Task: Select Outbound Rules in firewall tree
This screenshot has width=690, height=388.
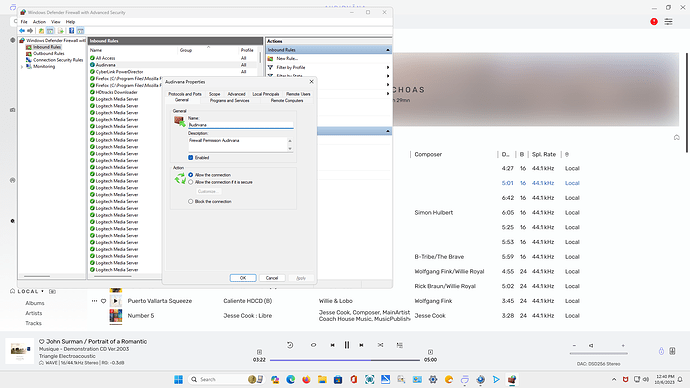Action: [48, 53]
